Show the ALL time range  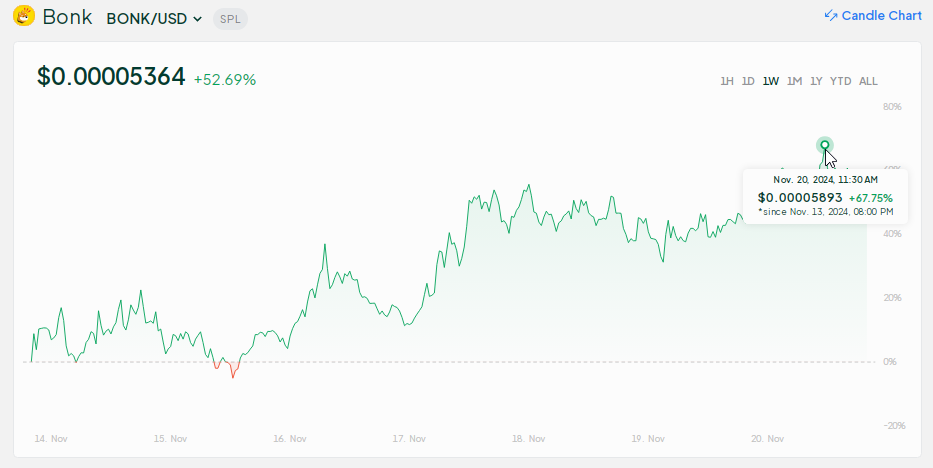point(868,81)
